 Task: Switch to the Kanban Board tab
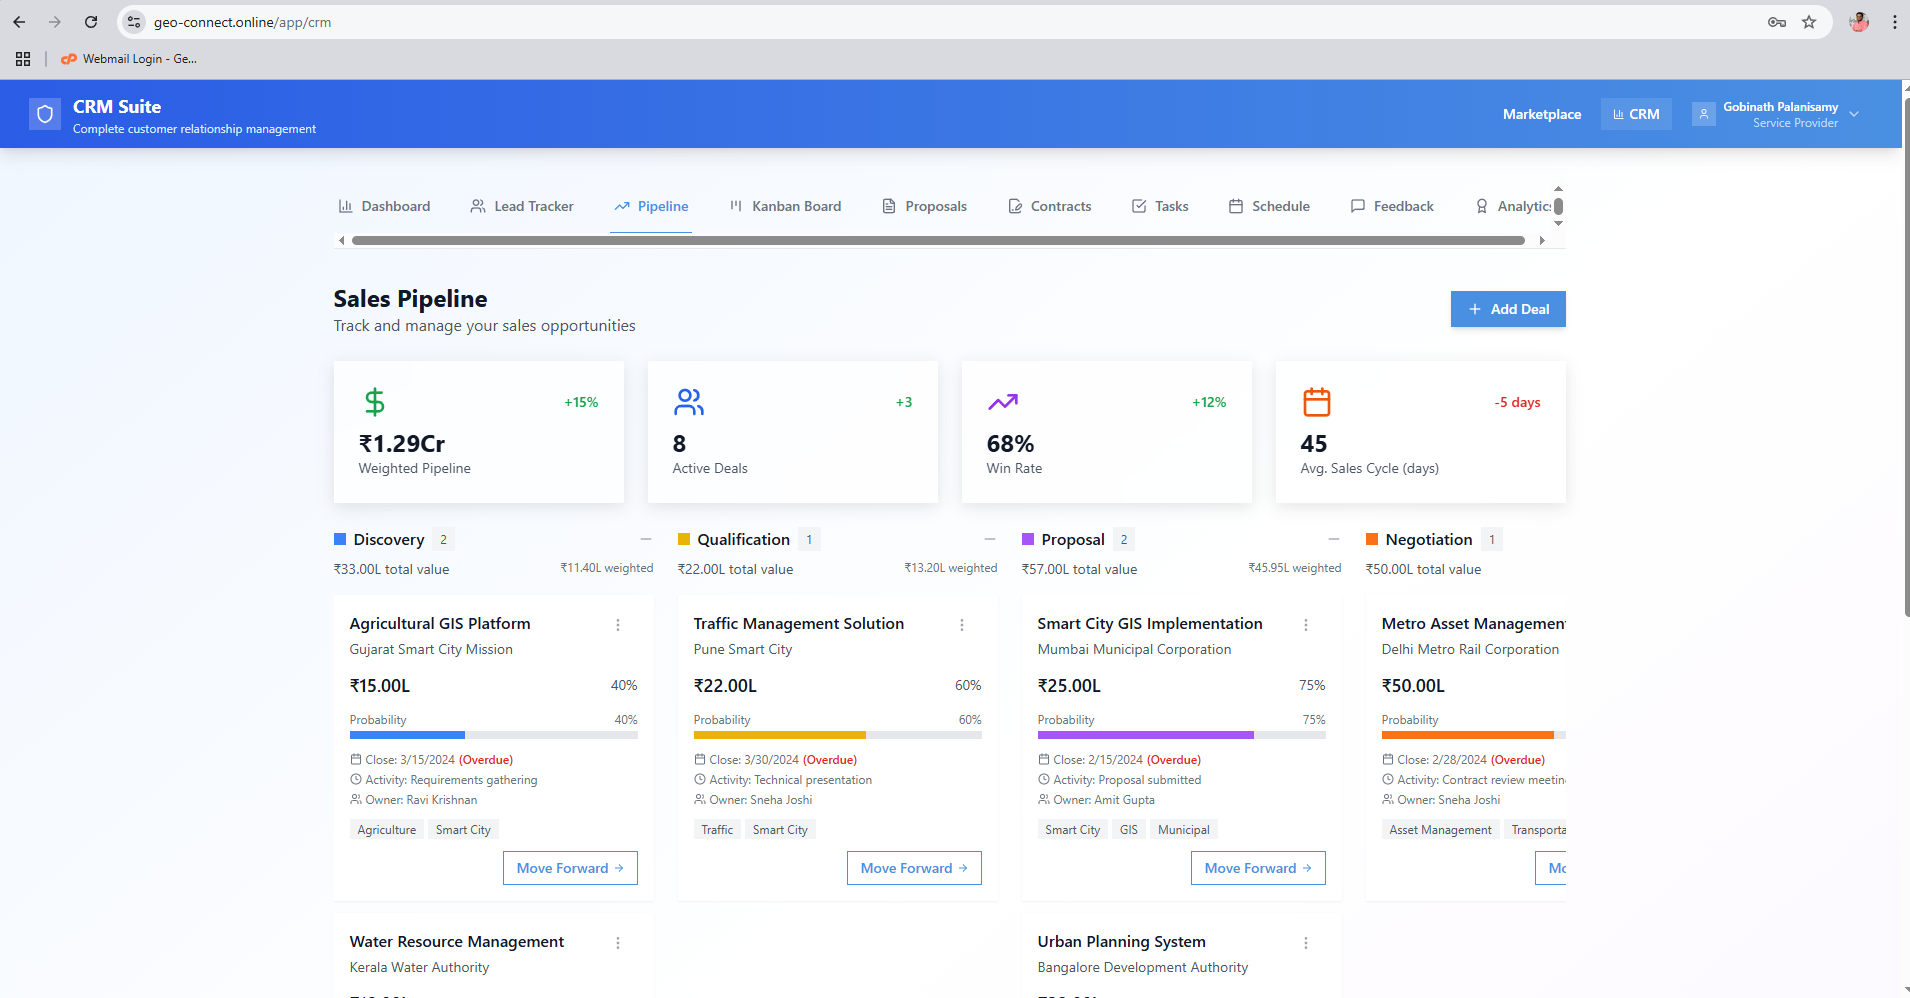(785, 206)
